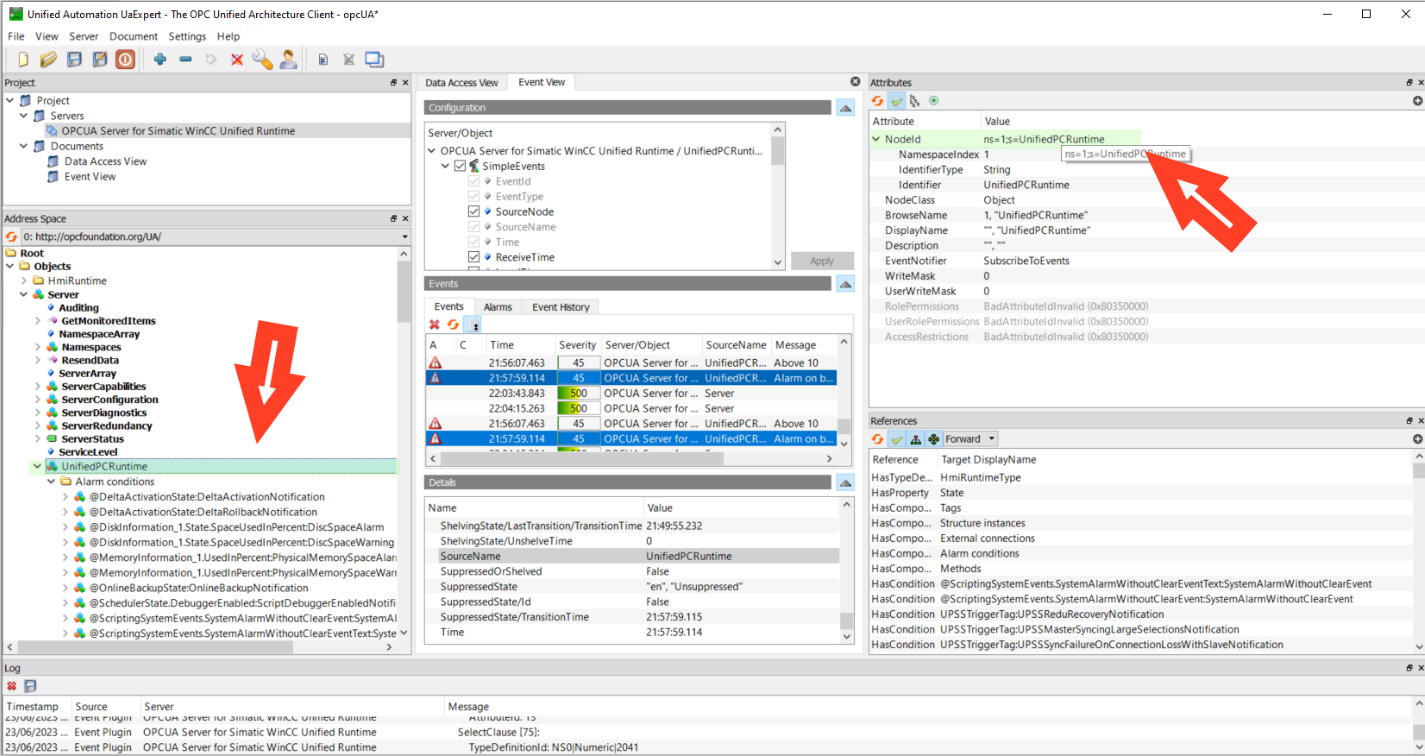The width and height of the screenshot is (1425, 756).
Task: Uncheck the SimpleEvents checkbox
Action: pos(460,166)
